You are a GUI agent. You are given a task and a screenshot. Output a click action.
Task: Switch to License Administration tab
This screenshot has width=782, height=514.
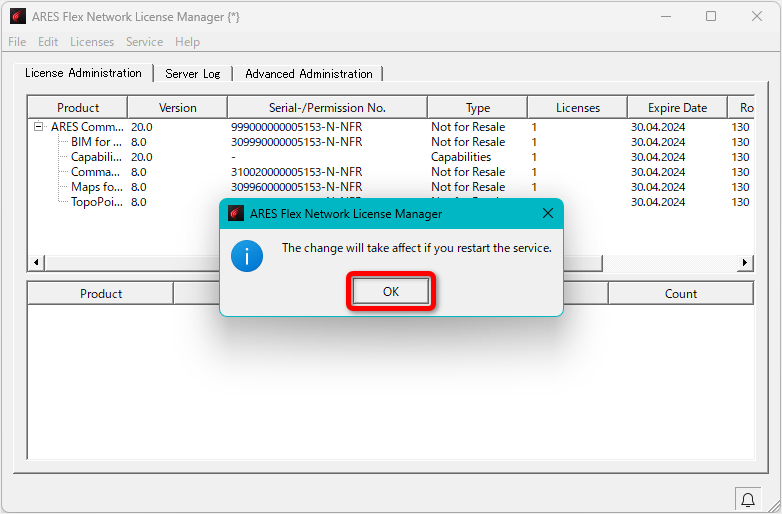click(83, 73)
